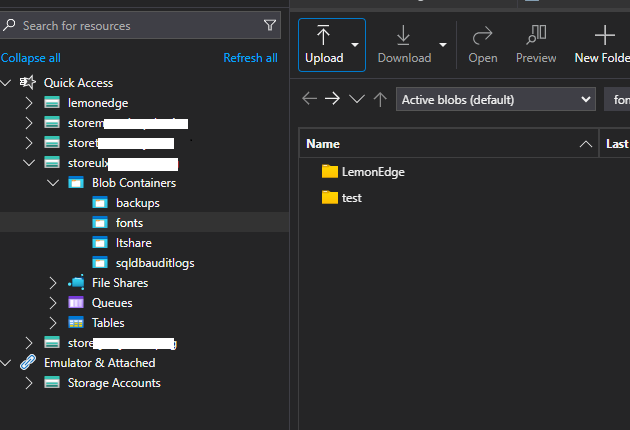Click the storem storage account icon
630x430 pixels.
tap(52, 122)
